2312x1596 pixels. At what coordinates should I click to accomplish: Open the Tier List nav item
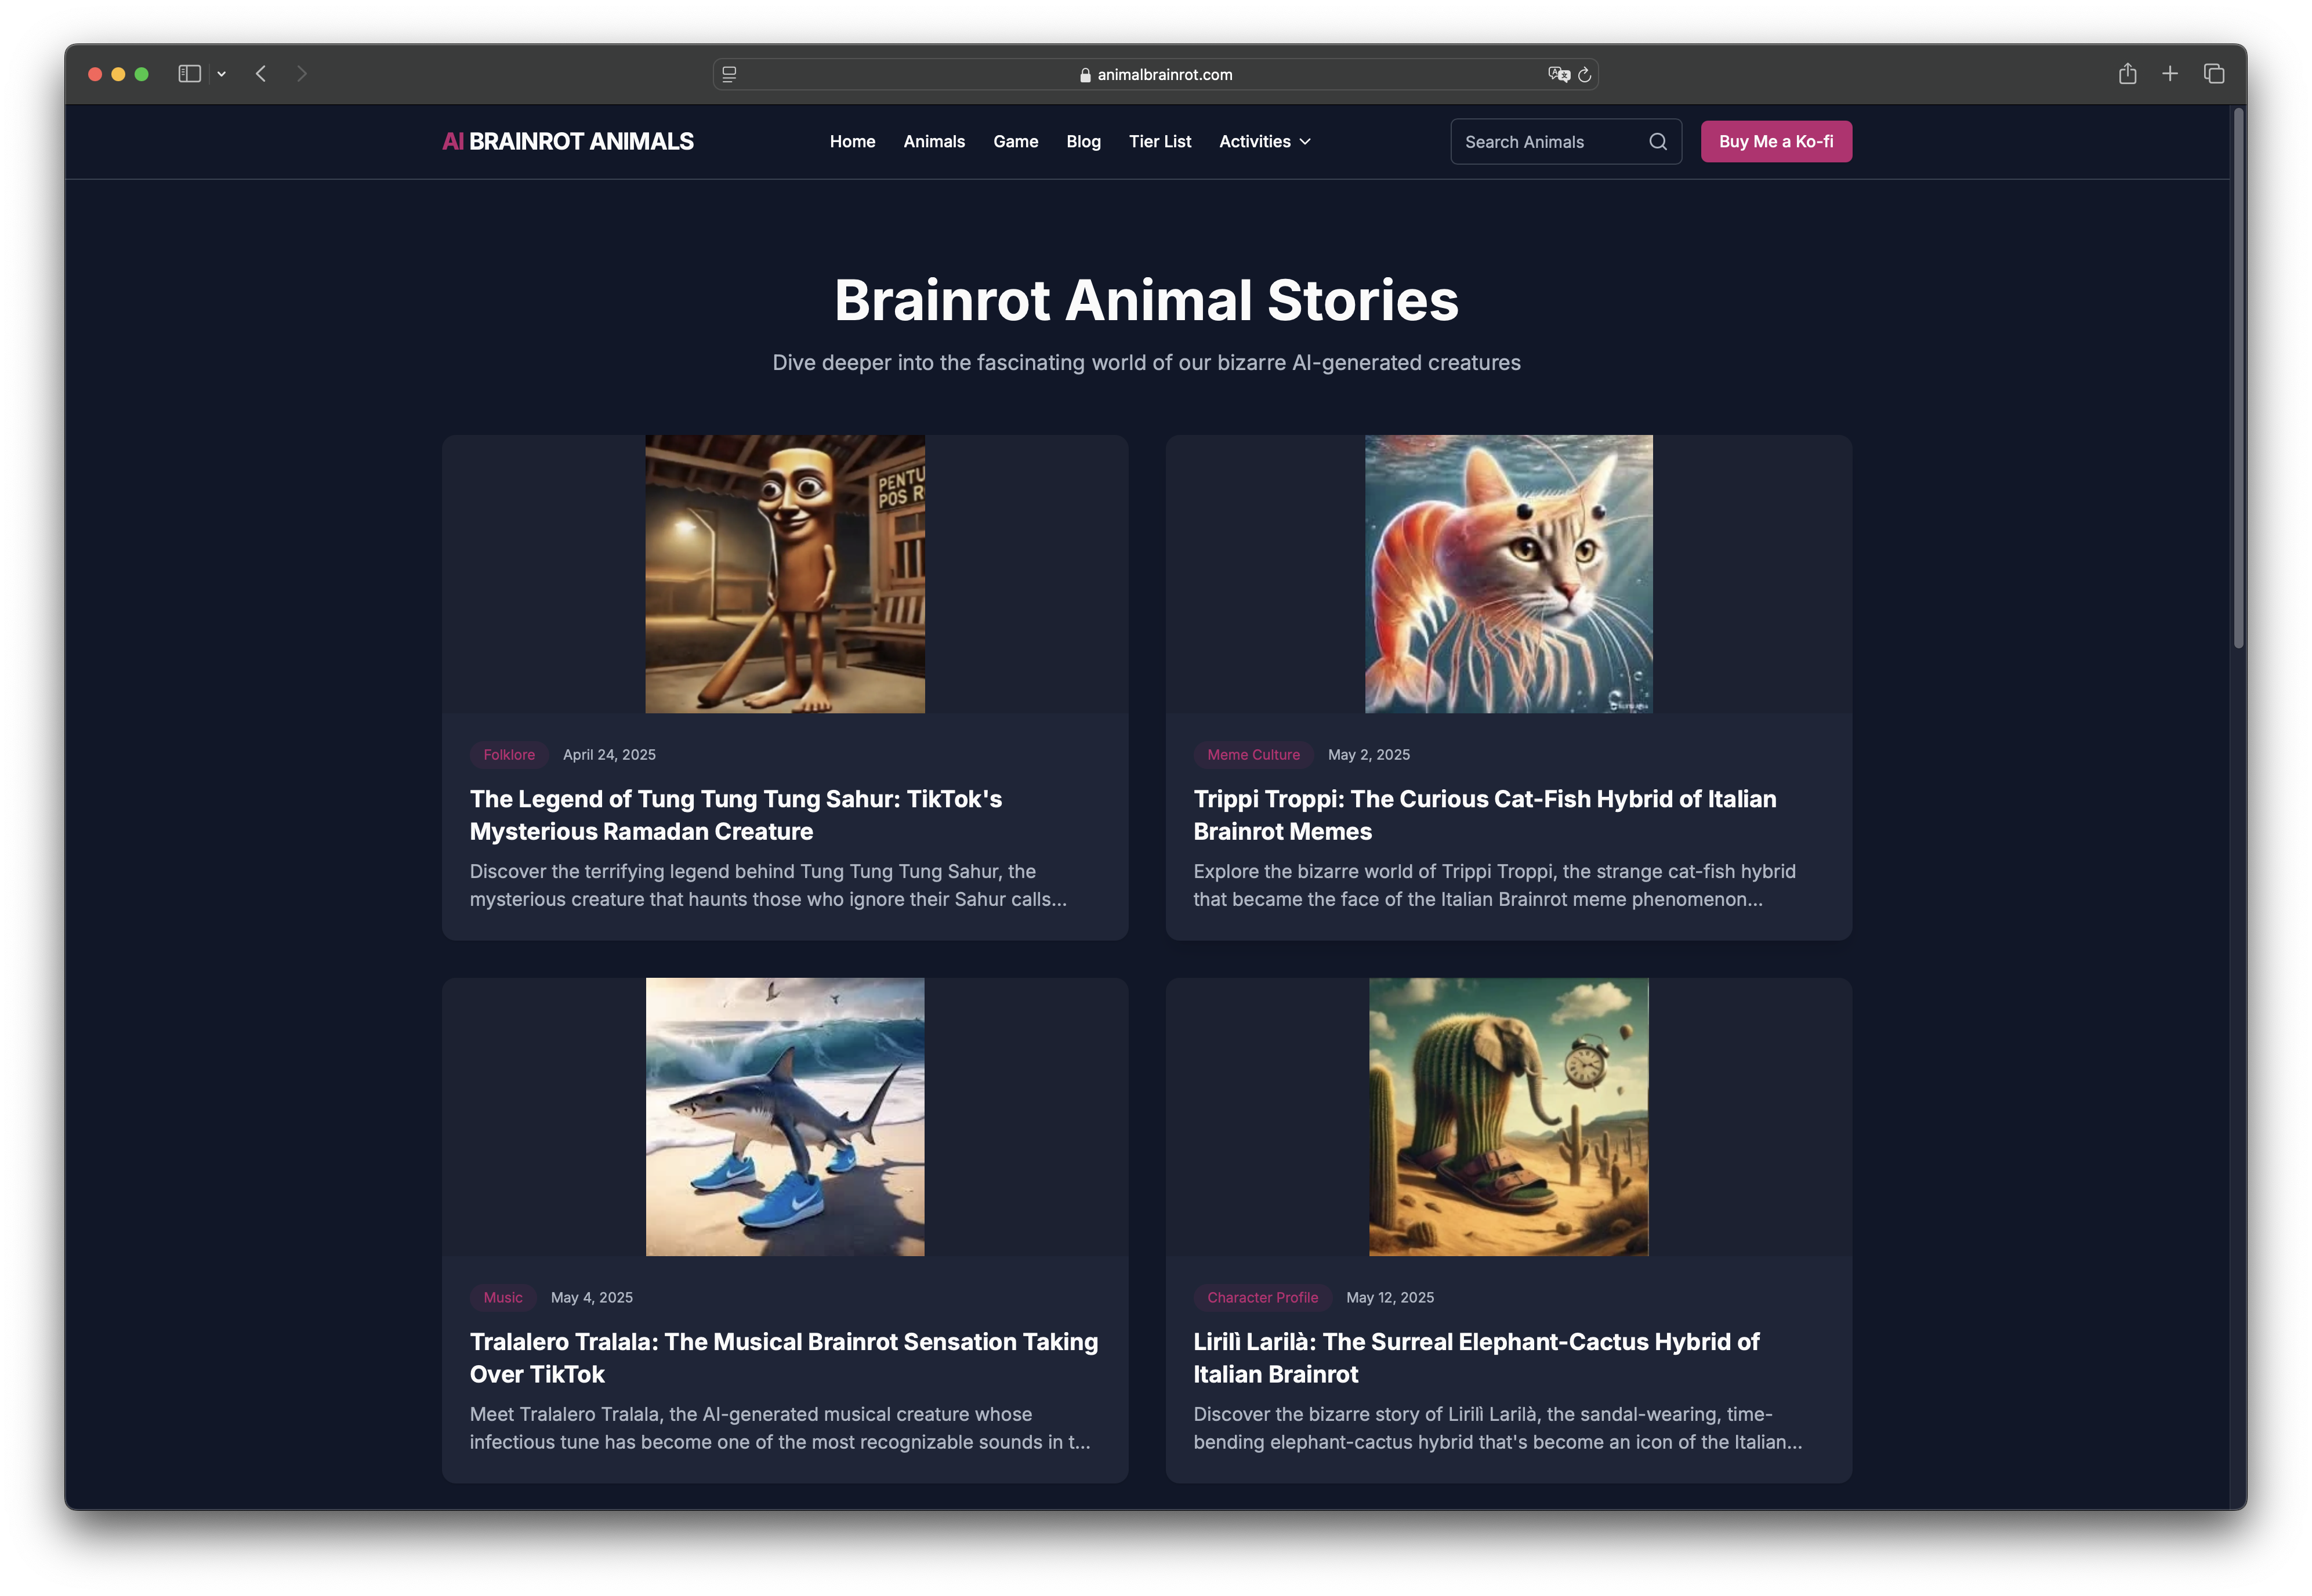[x=1159, y=142]
